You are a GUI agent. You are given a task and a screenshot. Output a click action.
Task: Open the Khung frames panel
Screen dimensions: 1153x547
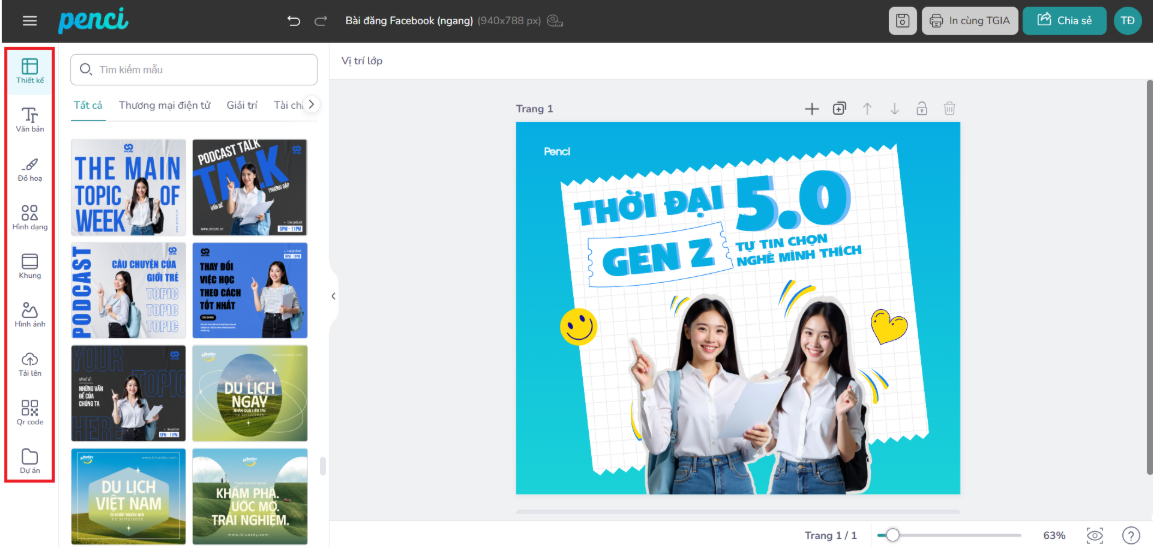(30, 265)
